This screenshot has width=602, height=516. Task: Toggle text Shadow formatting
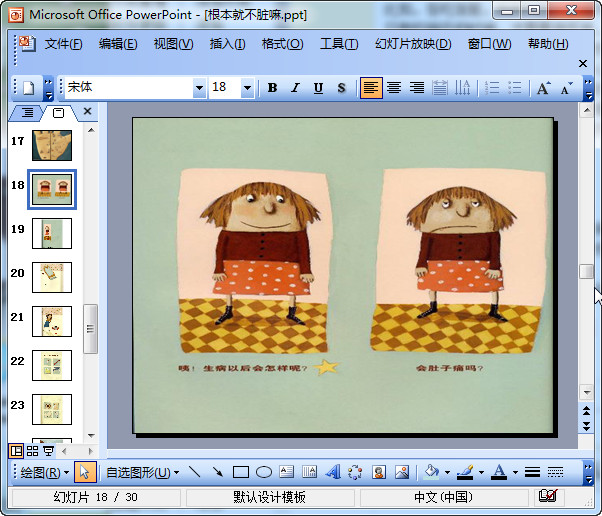pyautogui.click(x=341, y=88)
